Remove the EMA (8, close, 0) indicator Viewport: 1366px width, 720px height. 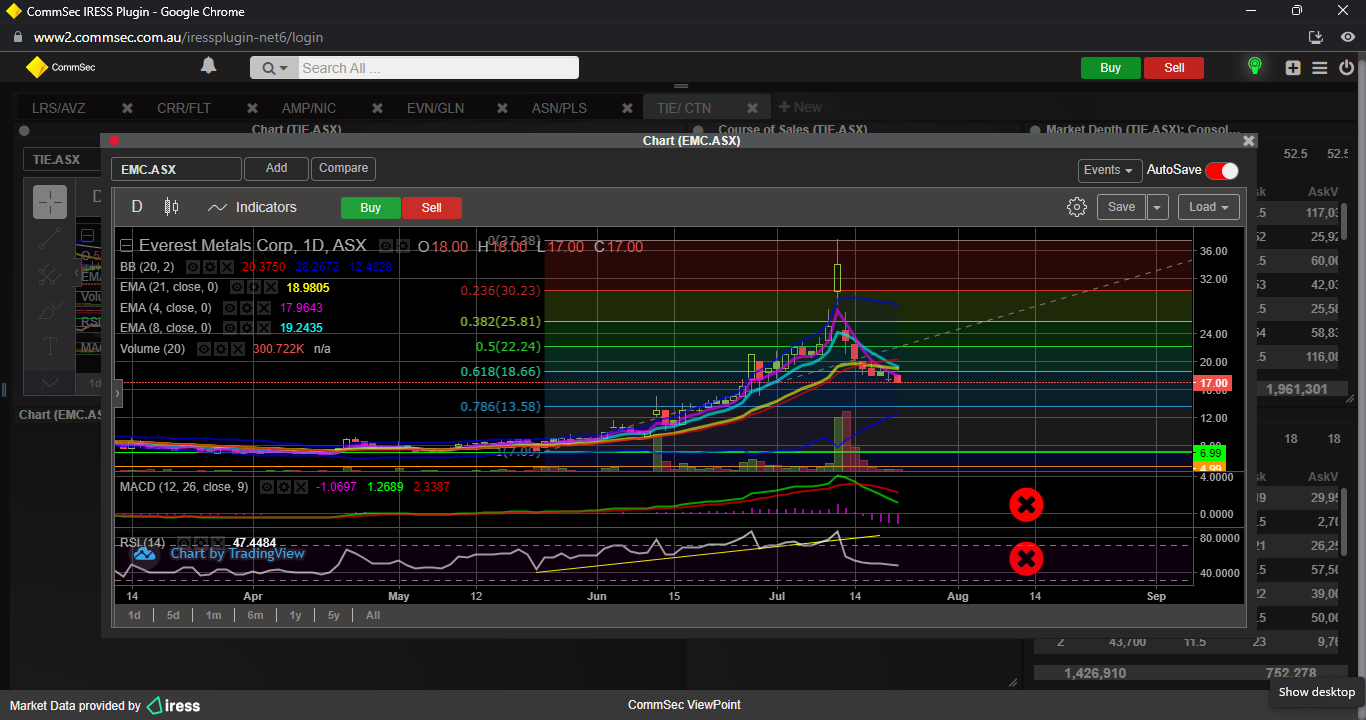click(x=262, y=328)
